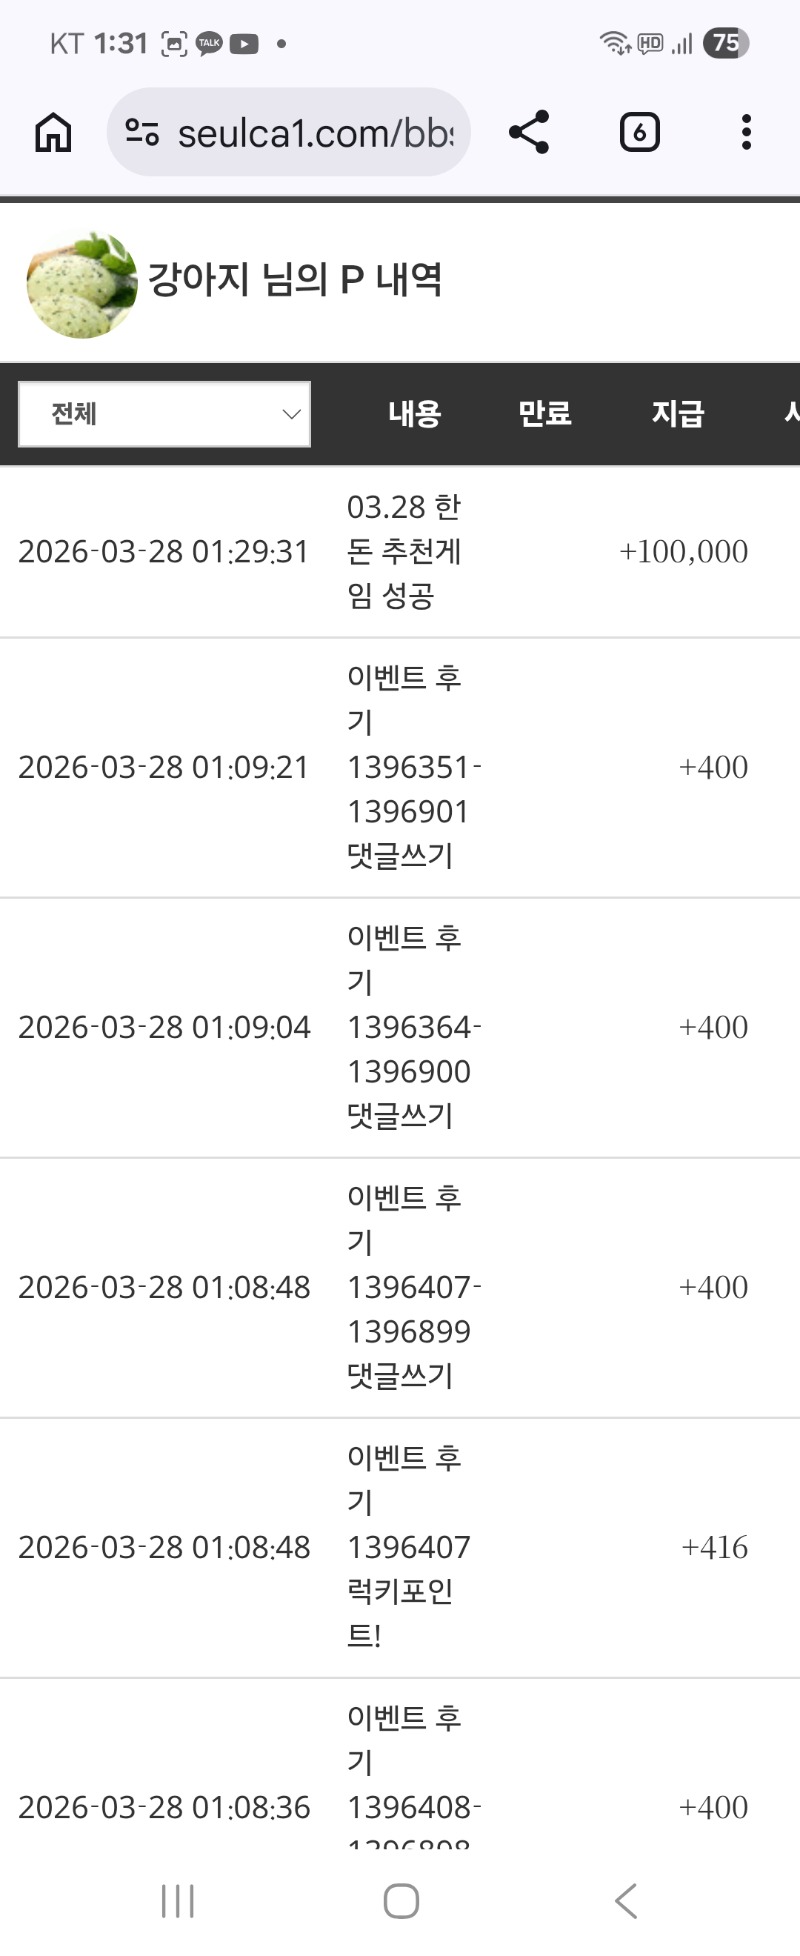
Task: Click the seulca1.com address bar
Action: pos(315,132)
